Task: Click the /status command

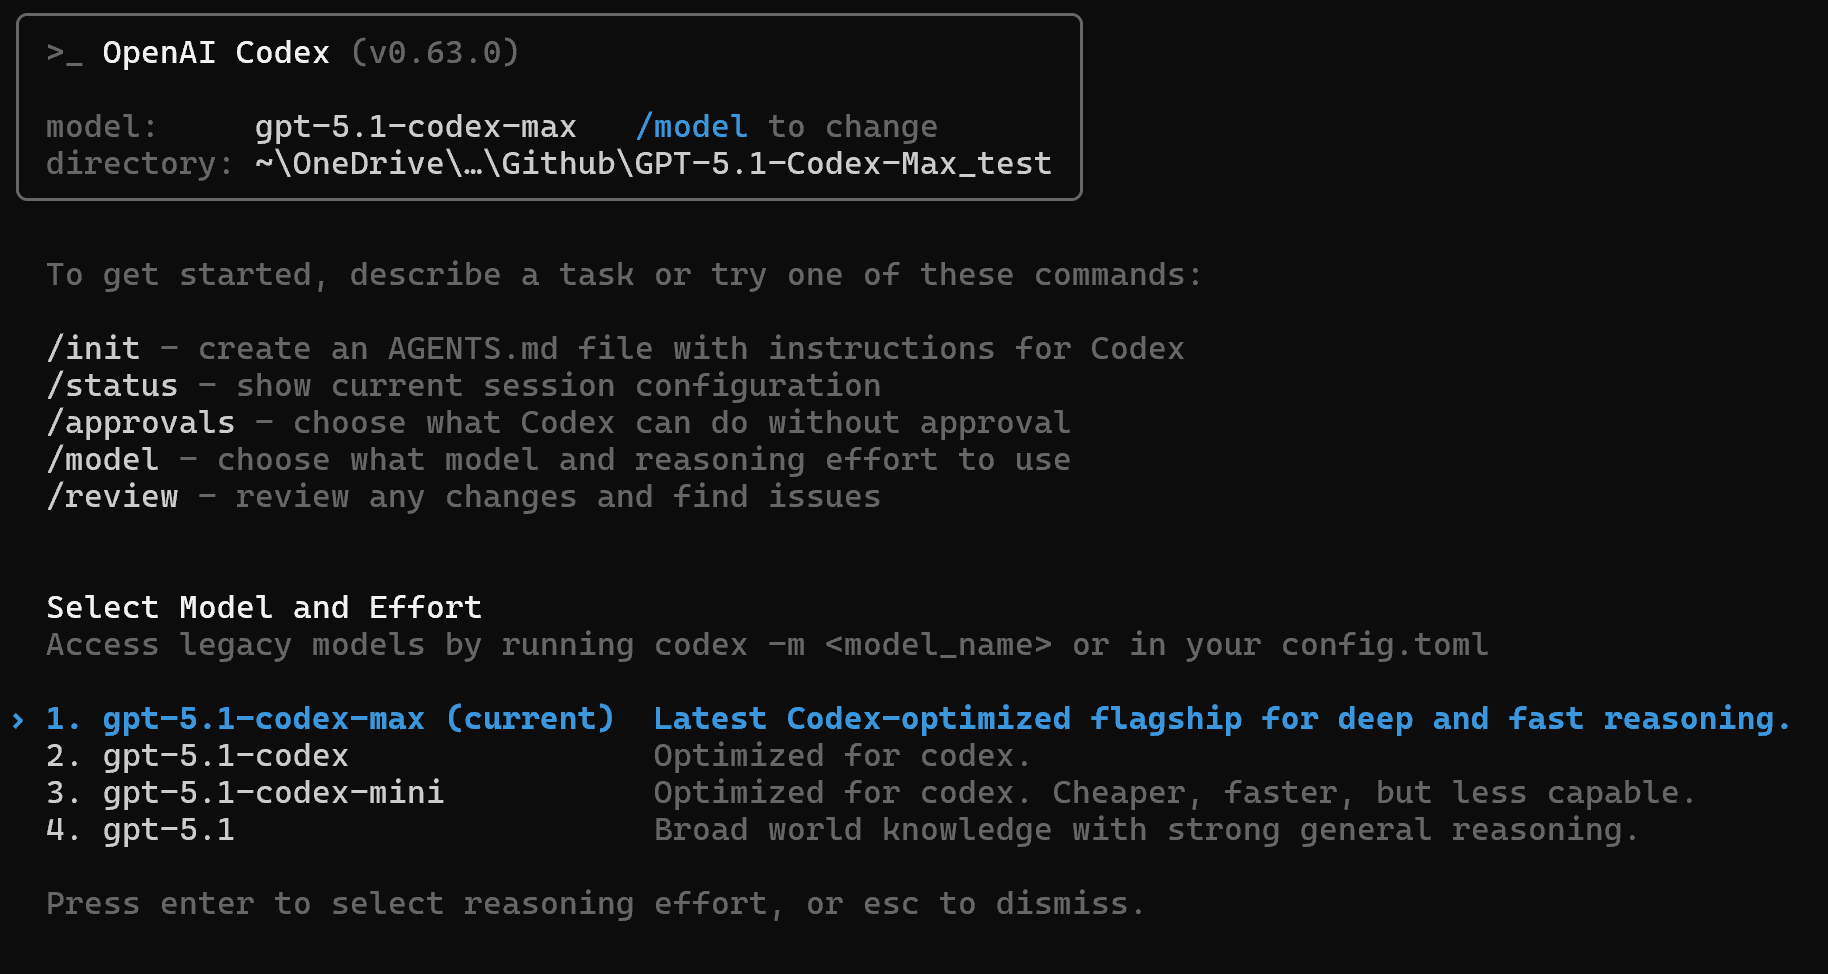Action: 112,386
